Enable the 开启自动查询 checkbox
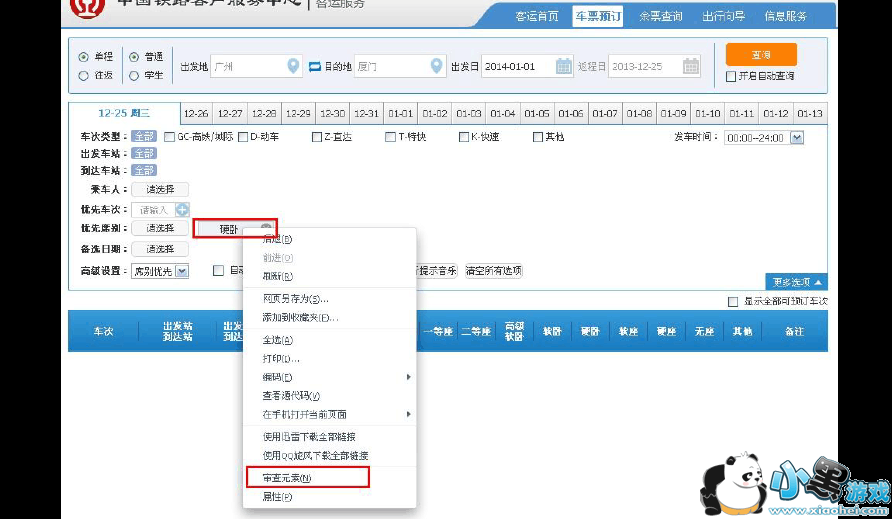 tap(731, 76)
